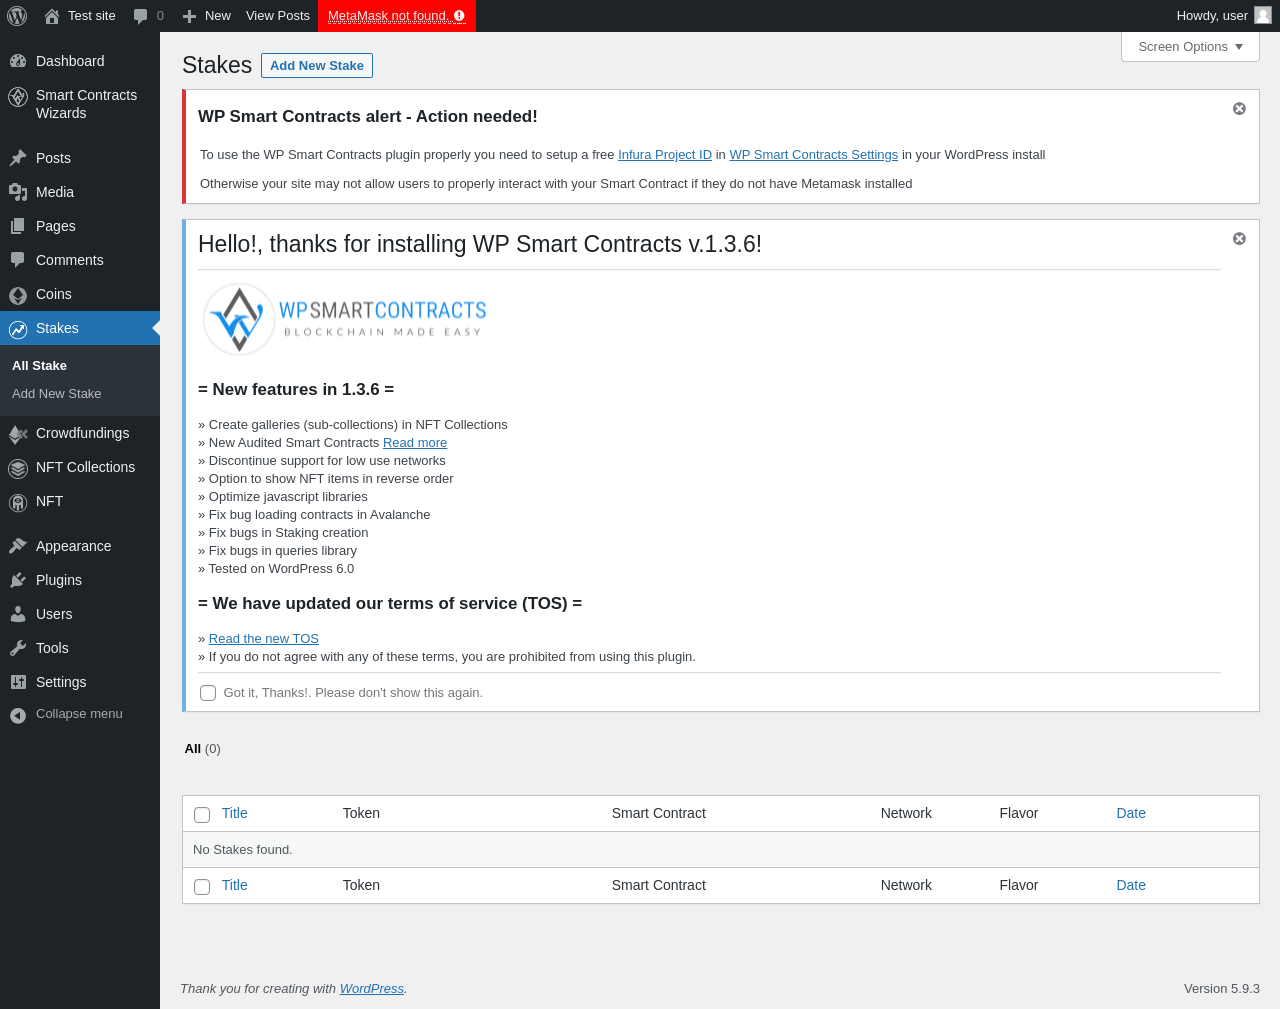Screen dimensions: 1280x1009
Task: Click the Users icon in sidebar
Action: pos(18,614)
